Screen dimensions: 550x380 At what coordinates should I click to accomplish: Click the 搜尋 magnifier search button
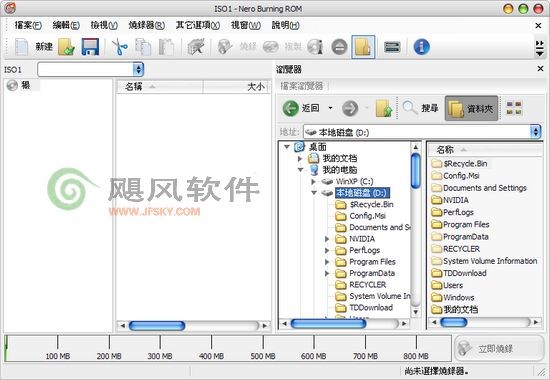coord(420,108)
